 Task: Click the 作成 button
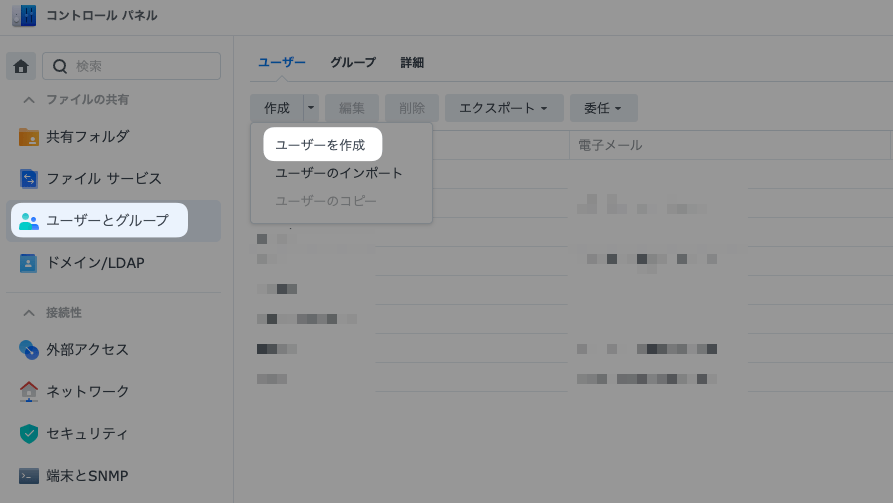click(276, 108)
